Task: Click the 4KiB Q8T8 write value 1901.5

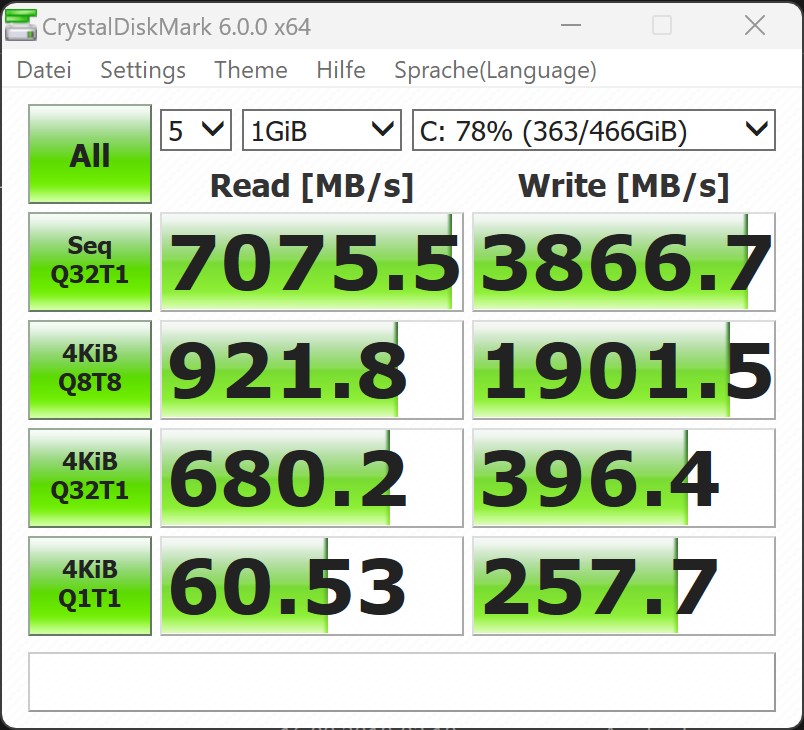Action: point(624,370)
